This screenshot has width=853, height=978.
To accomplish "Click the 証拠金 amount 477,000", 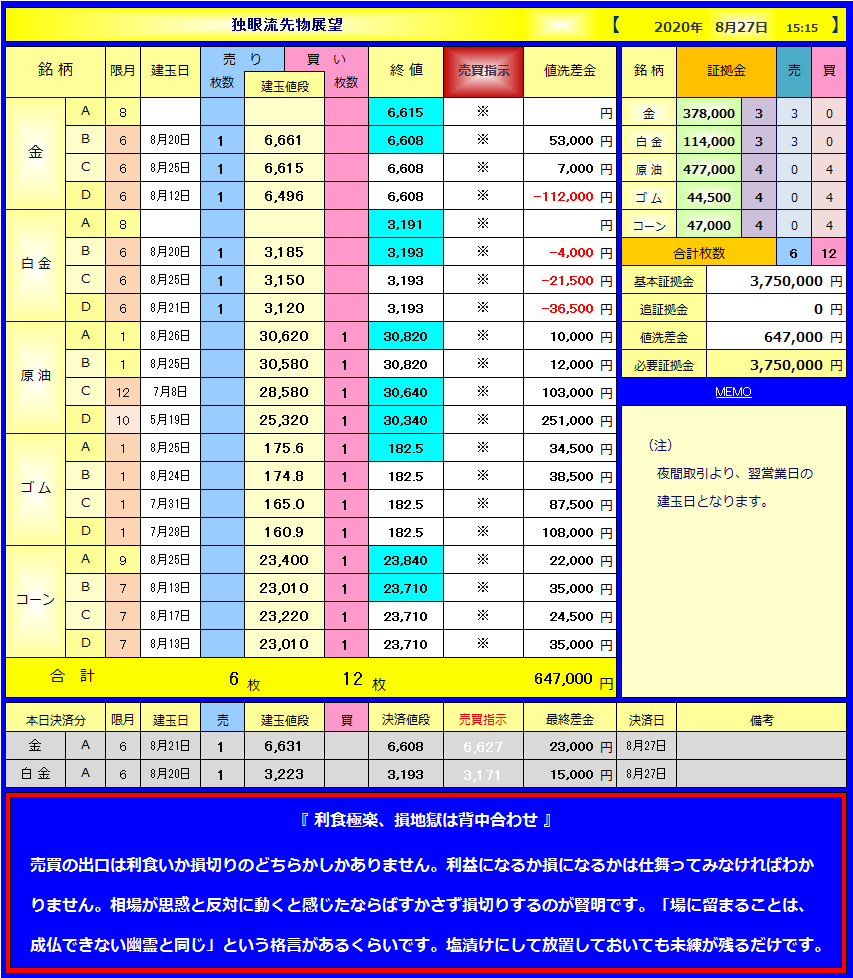I will pos(709,170).
